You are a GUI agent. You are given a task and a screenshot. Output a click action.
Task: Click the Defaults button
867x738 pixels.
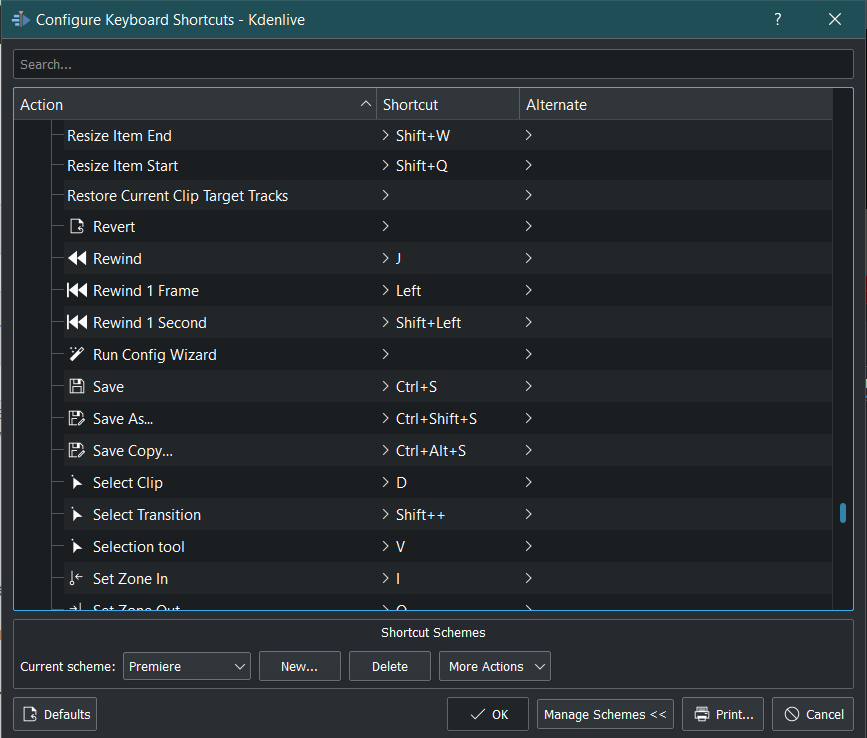(55, 714)
